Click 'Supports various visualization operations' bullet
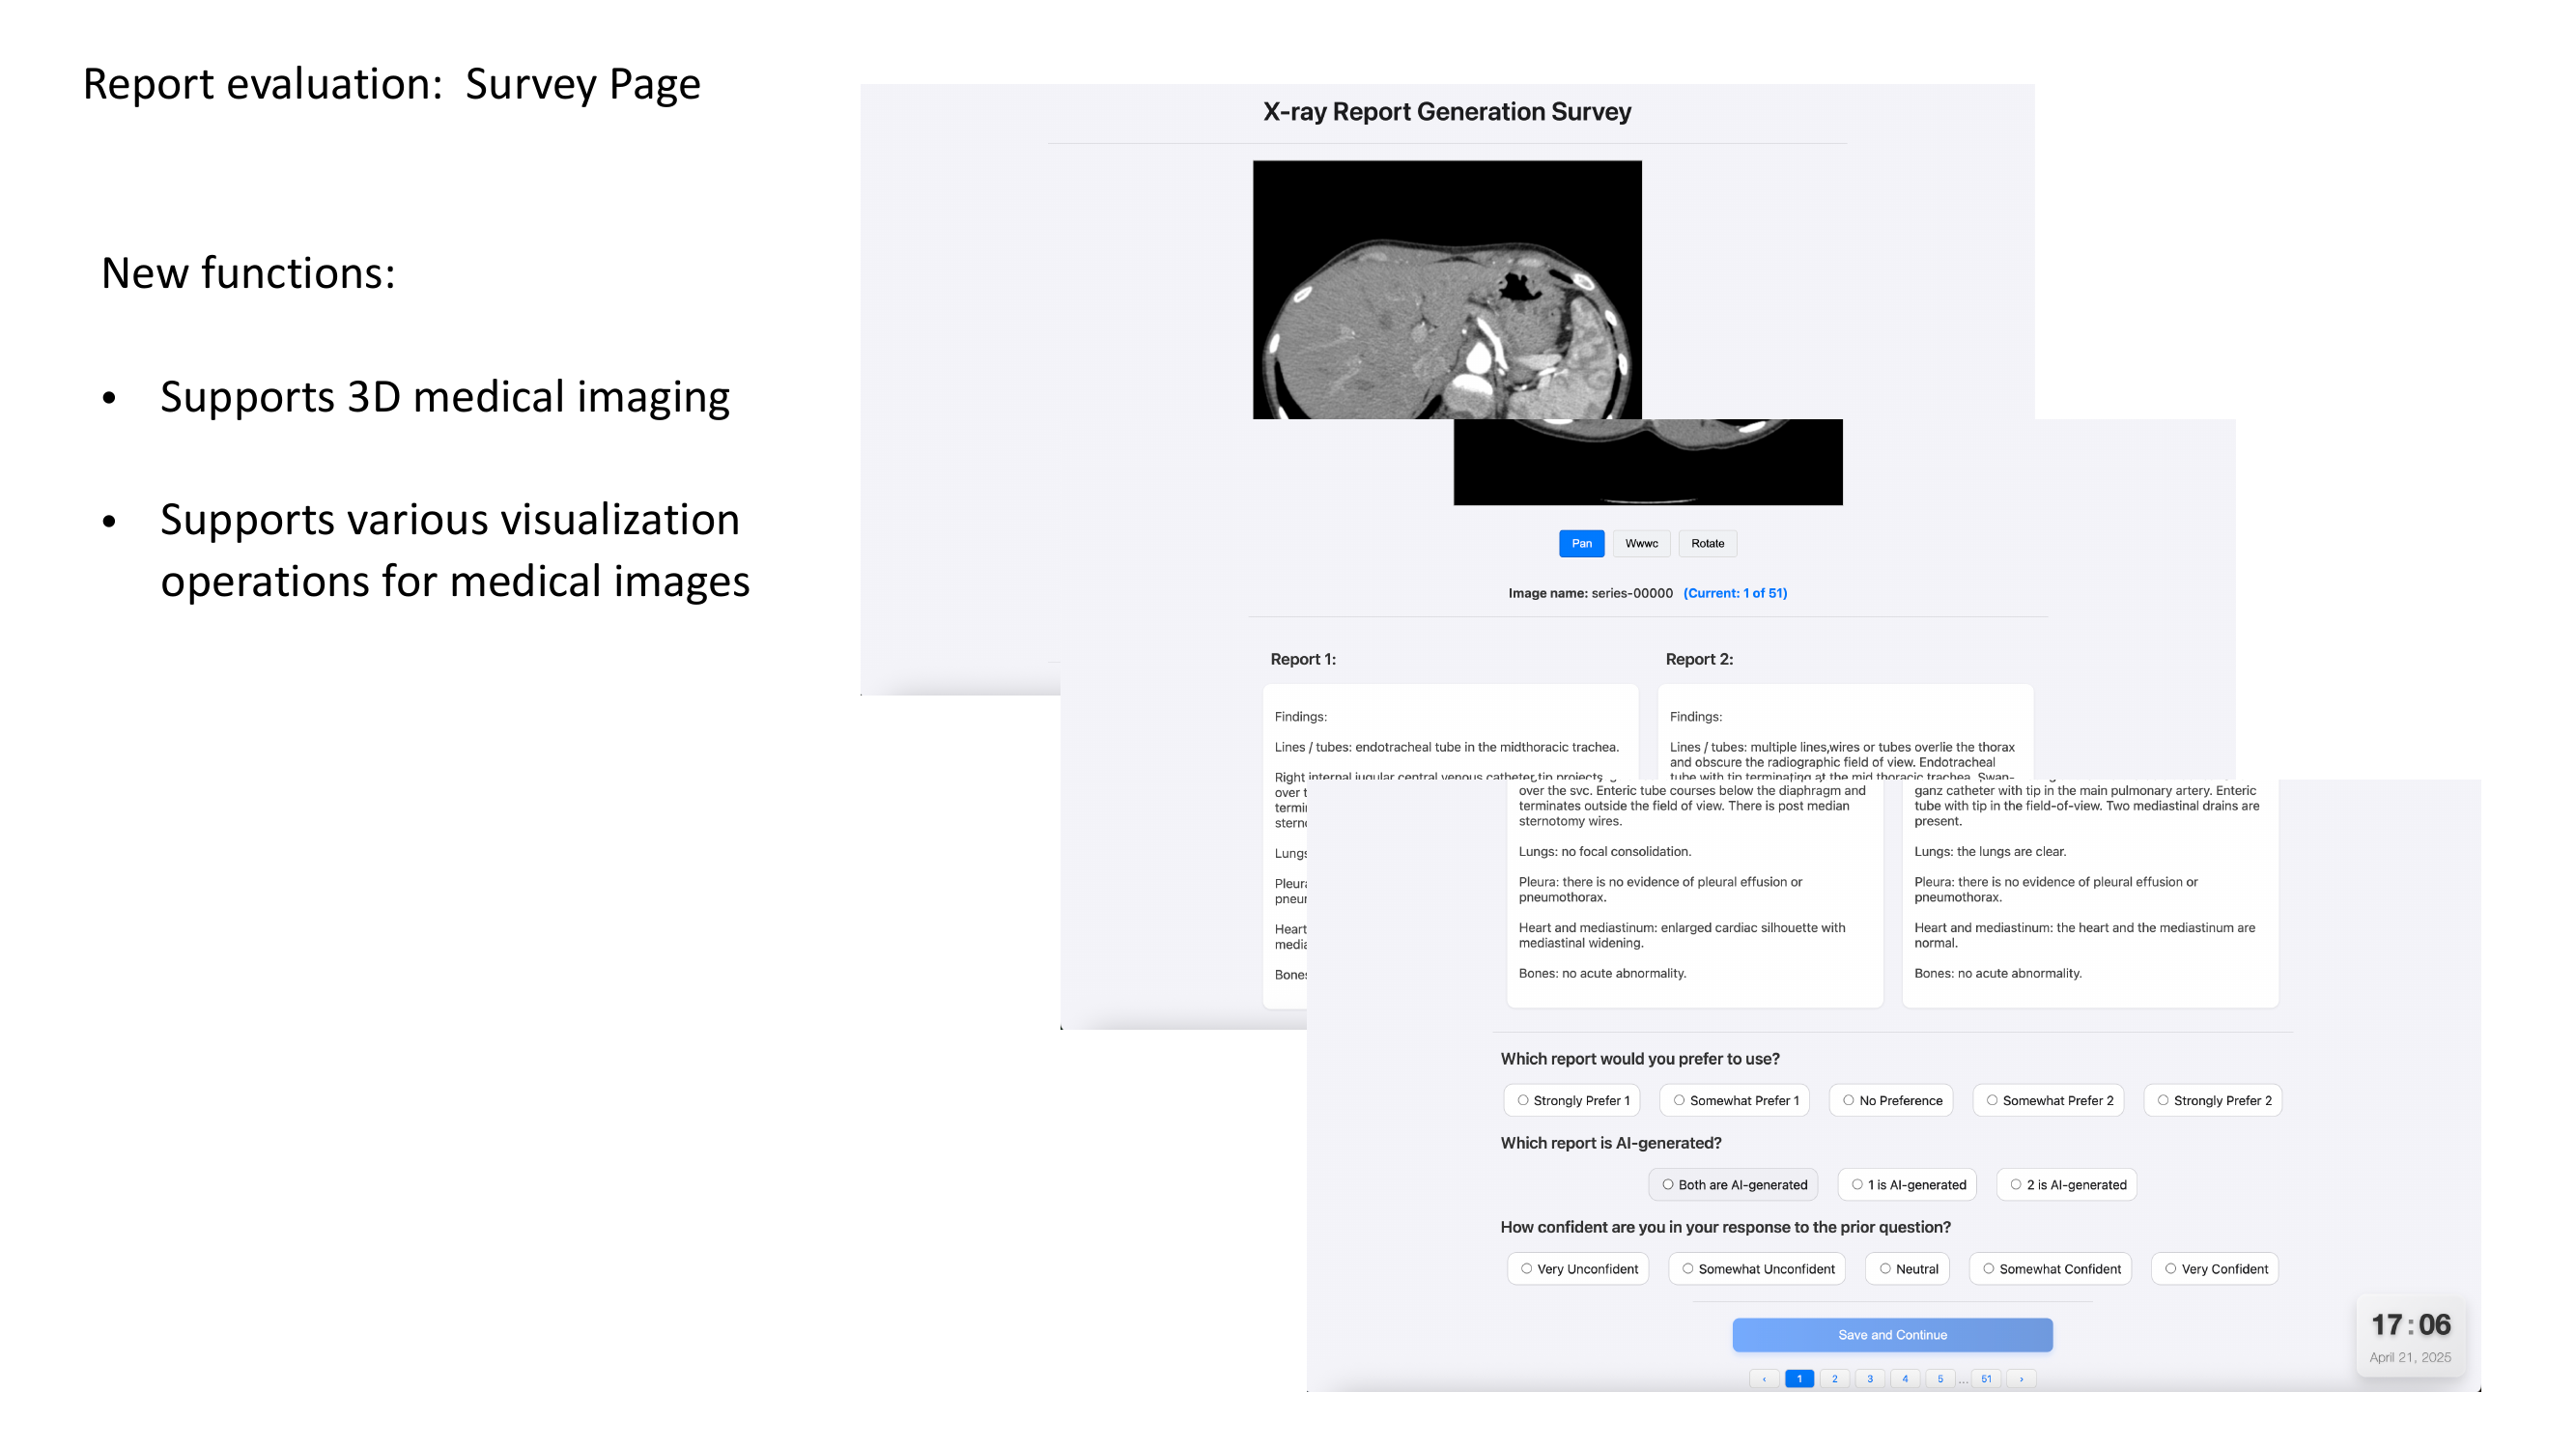Image resolution: width=2576 pixels, height=1449 pixels. pyautogui.click(x=455, y=550)
